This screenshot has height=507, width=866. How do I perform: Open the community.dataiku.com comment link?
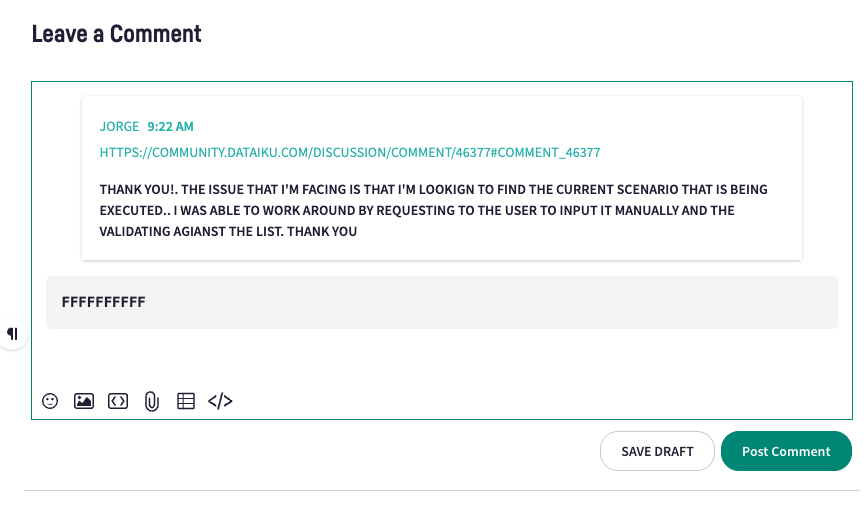(349, 153)
